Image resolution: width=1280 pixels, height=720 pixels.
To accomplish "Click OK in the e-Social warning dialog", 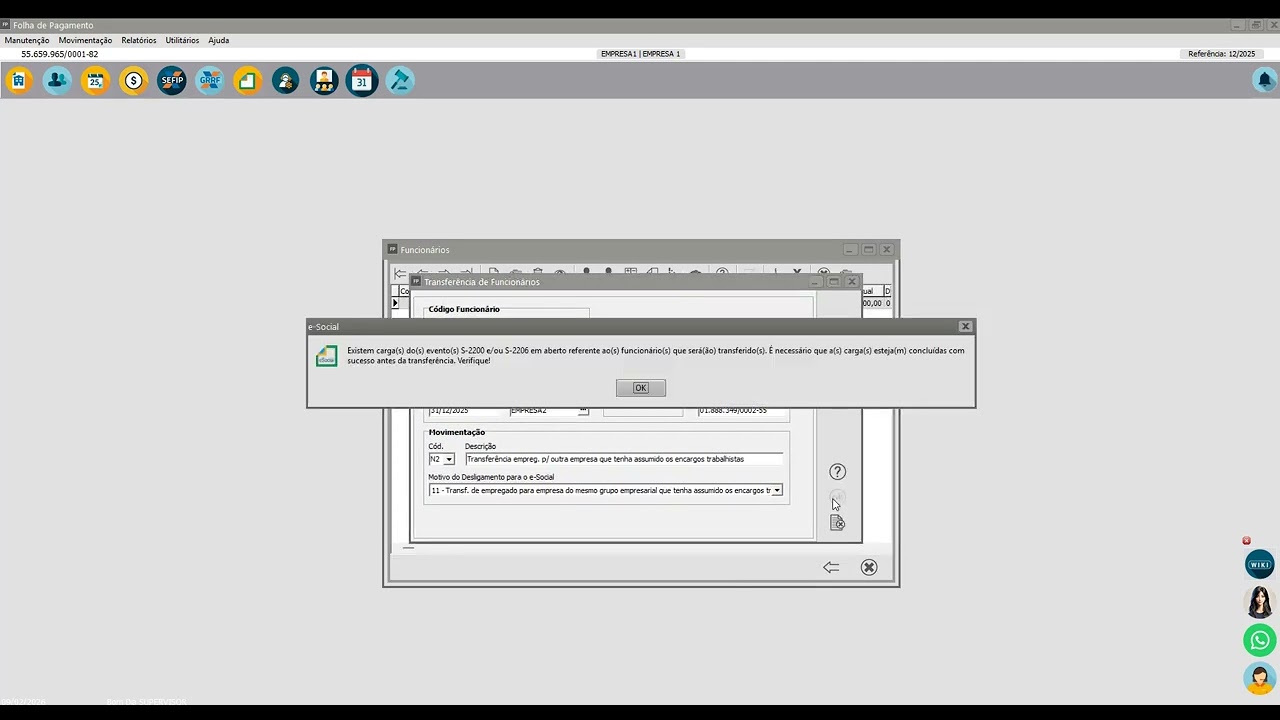I will pyautogui.click(x=641, y=388).
